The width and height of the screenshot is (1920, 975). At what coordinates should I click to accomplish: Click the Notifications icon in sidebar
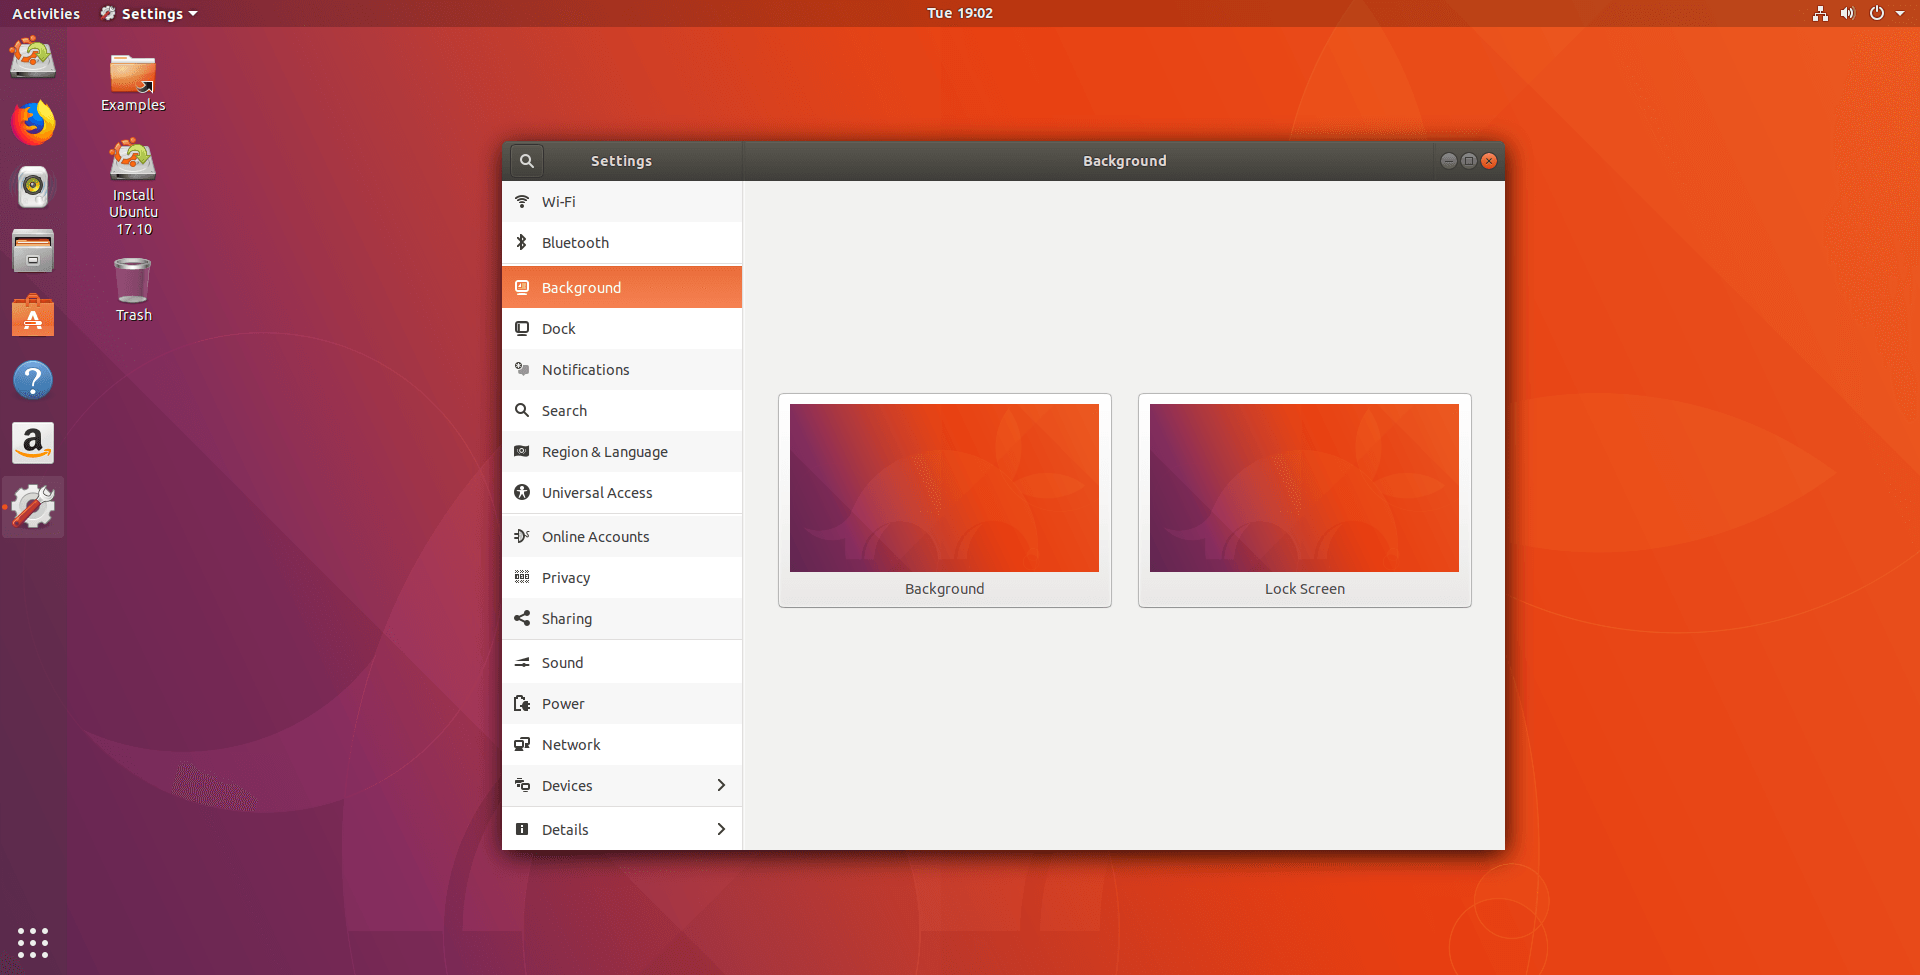tap(522, 369)
